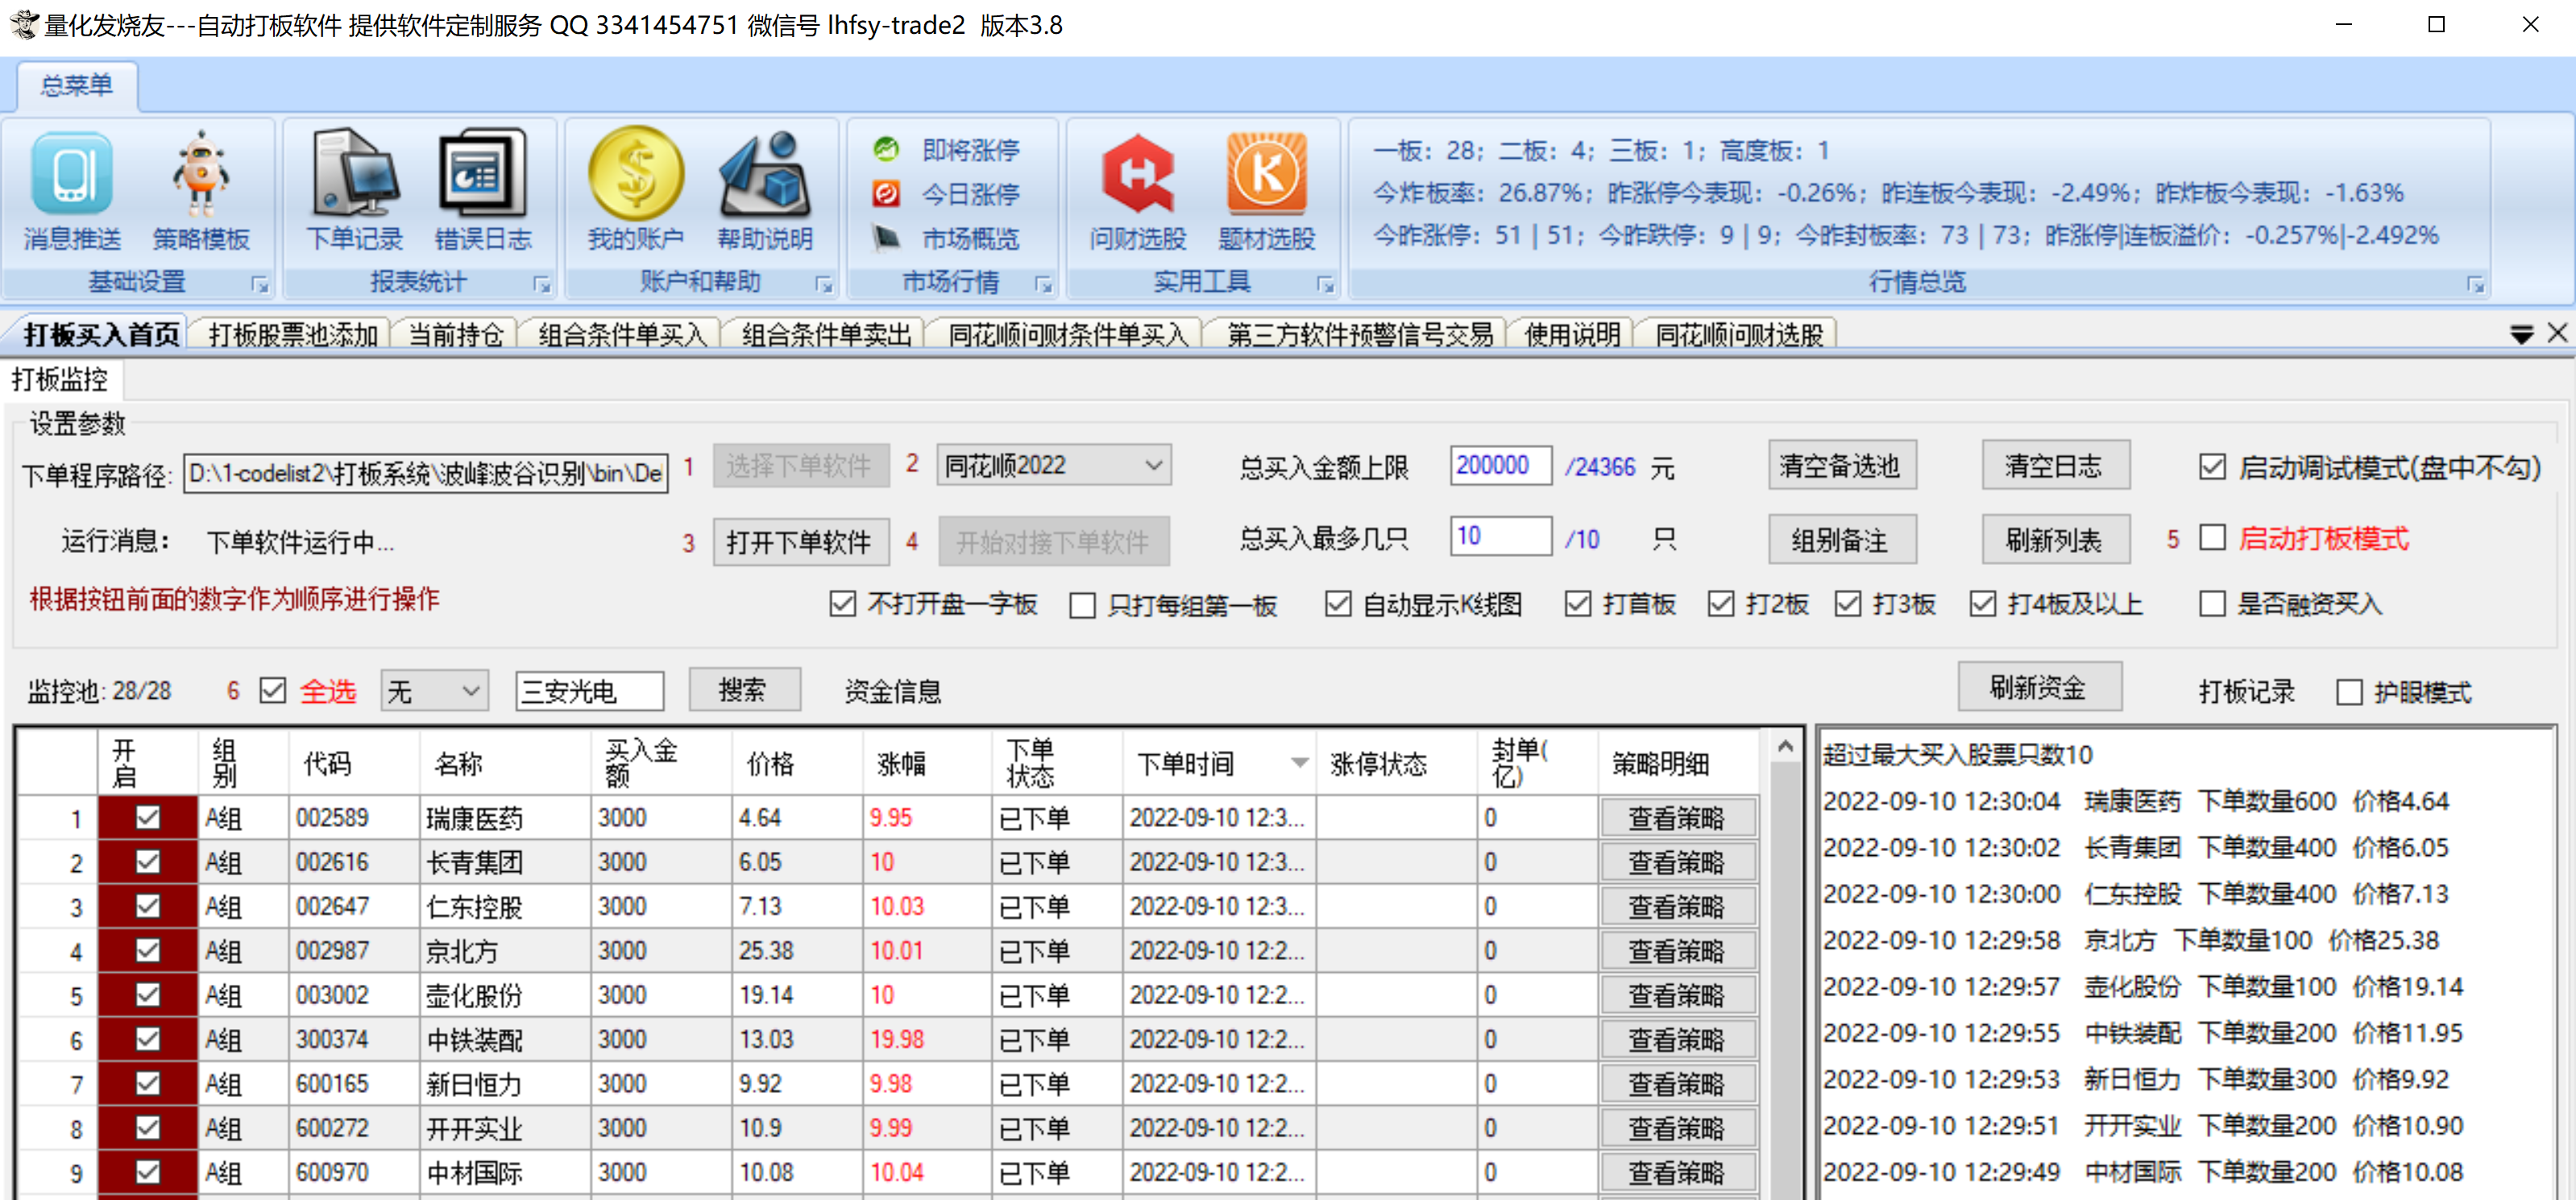This screenshot has width=2576, height=1200.
Task: Click the 下单程序路径 path field
Action: 426,474
